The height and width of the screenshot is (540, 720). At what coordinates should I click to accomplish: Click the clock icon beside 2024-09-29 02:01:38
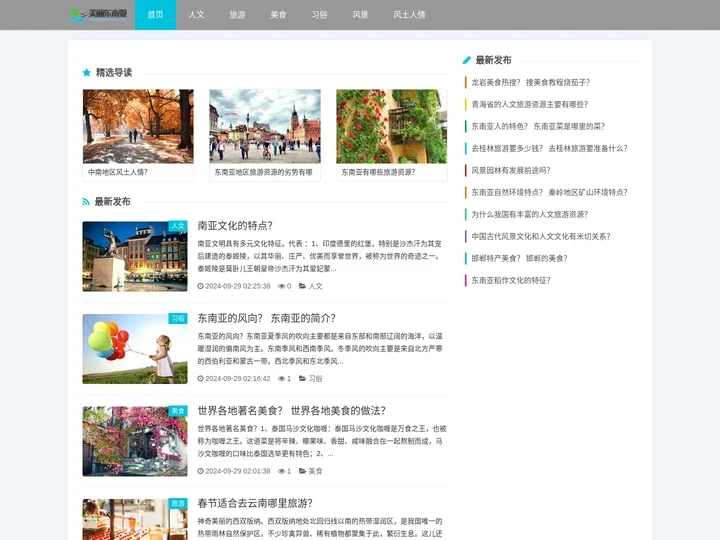[200, 471]
